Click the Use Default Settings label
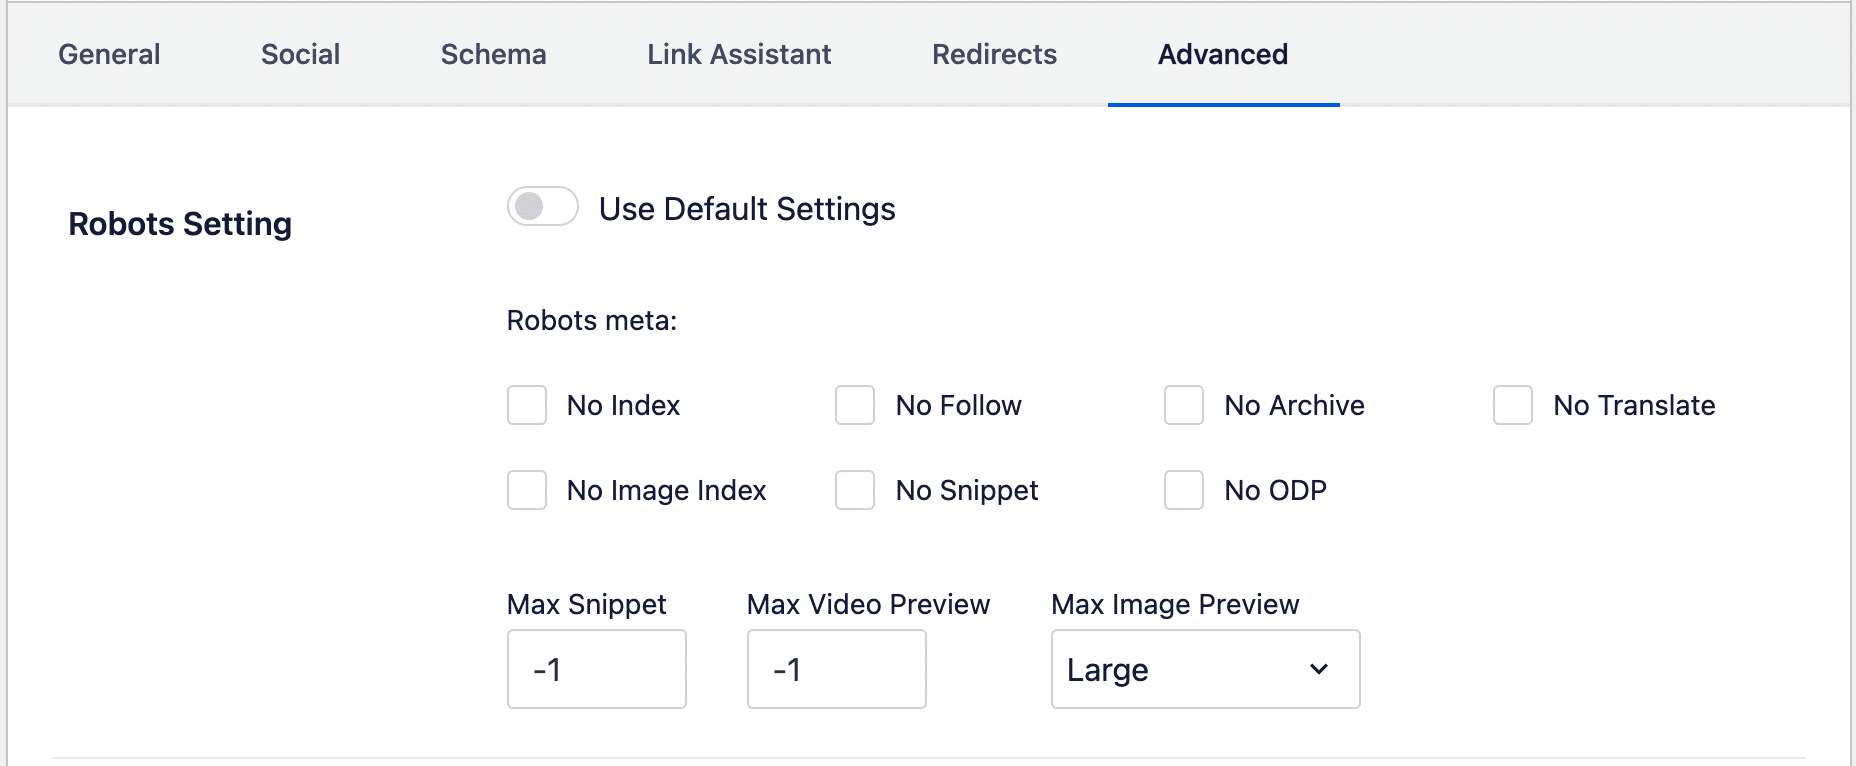 pos(747,209)
